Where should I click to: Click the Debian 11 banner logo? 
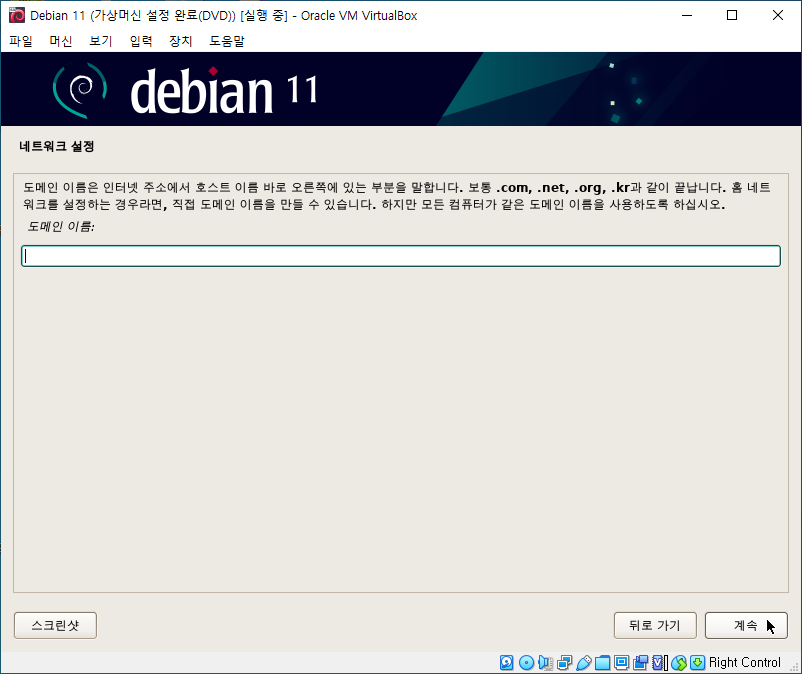[x=184, y=91]
